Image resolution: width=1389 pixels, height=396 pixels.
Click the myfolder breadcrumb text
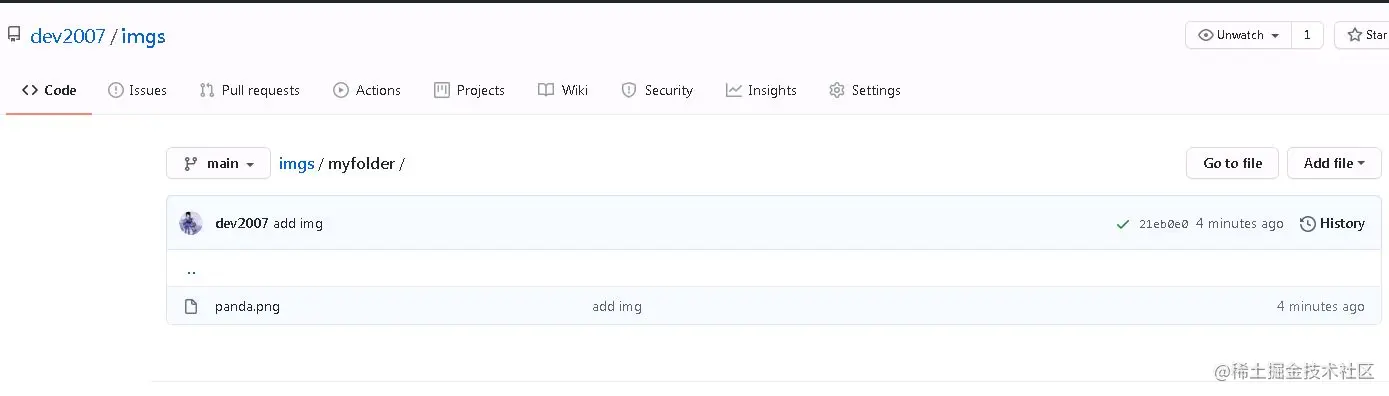361,163
